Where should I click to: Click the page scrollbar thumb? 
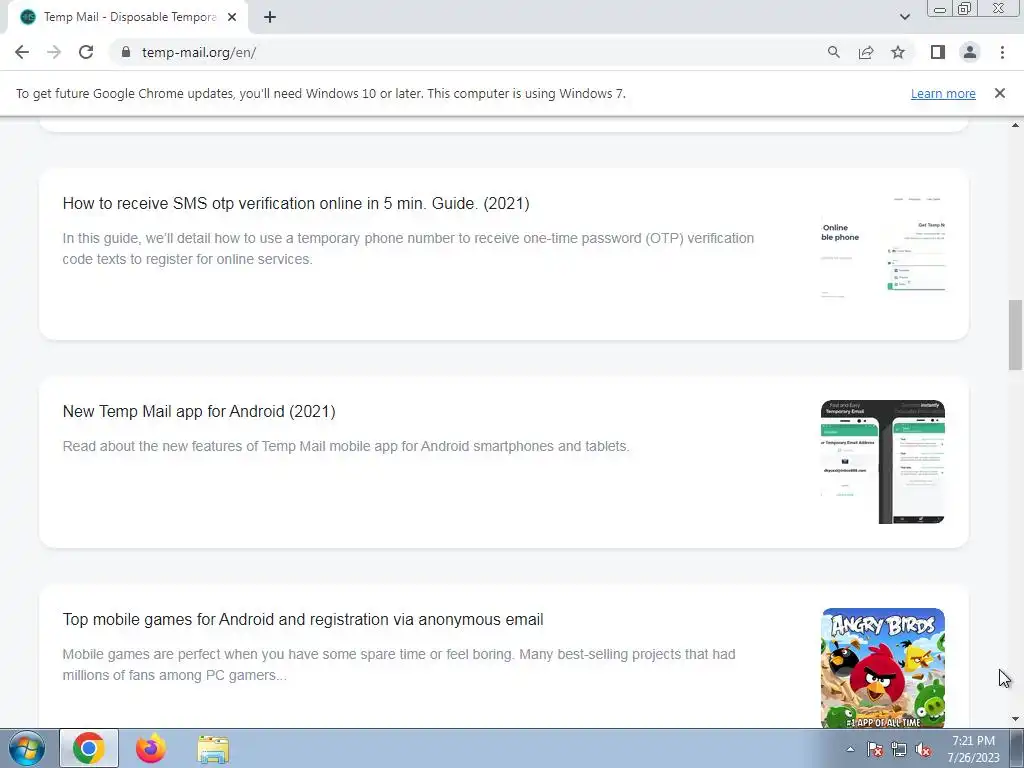pos(1015,334)
